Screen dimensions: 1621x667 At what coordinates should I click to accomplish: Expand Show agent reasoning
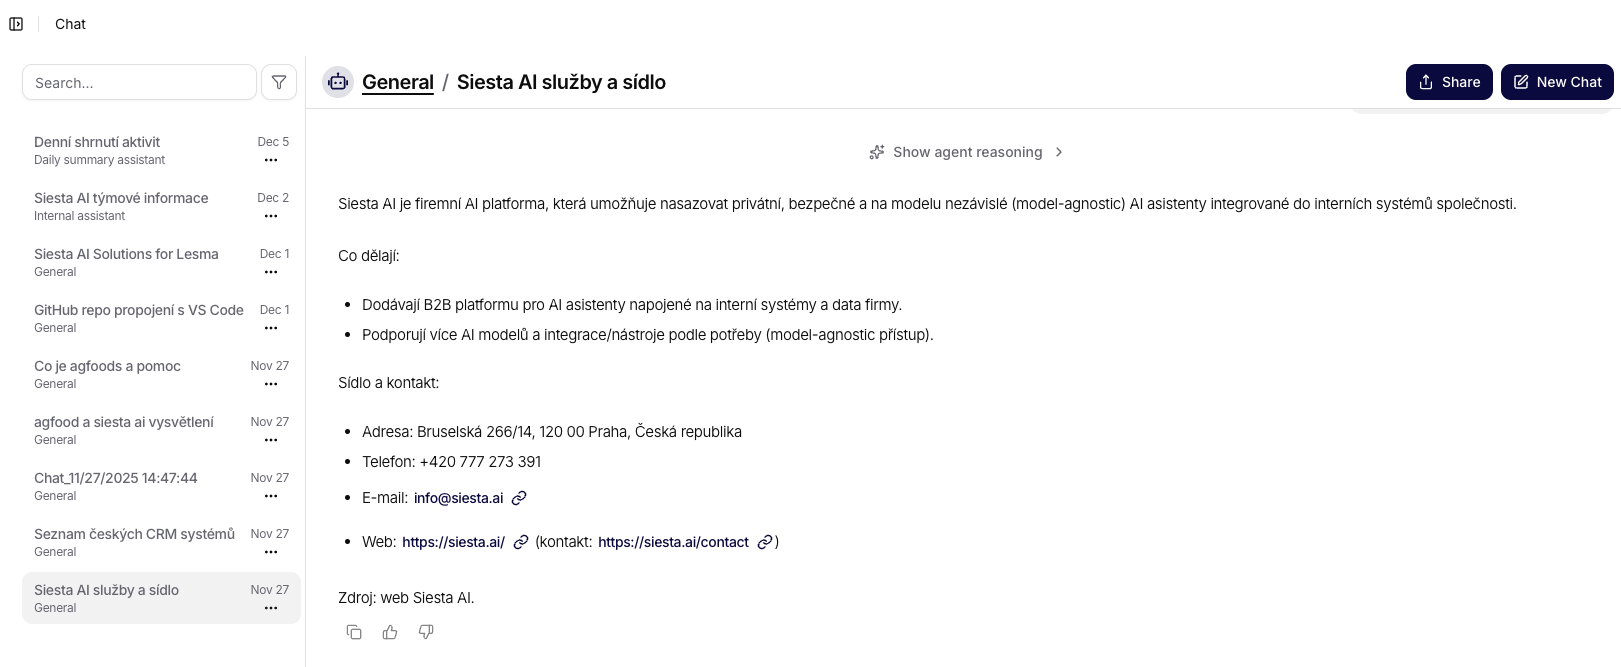click(967, 152)
